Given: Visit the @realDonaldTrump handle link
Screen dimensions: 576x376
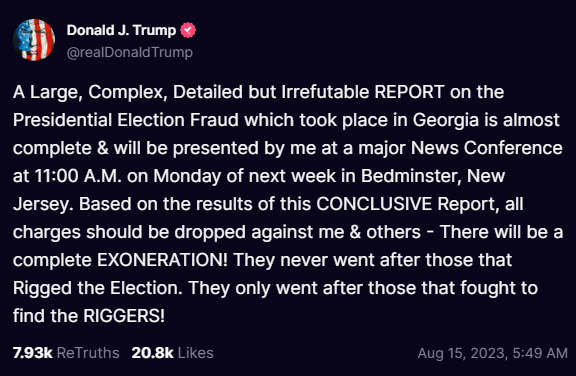Looking at the screenshot, I should 130,52.
